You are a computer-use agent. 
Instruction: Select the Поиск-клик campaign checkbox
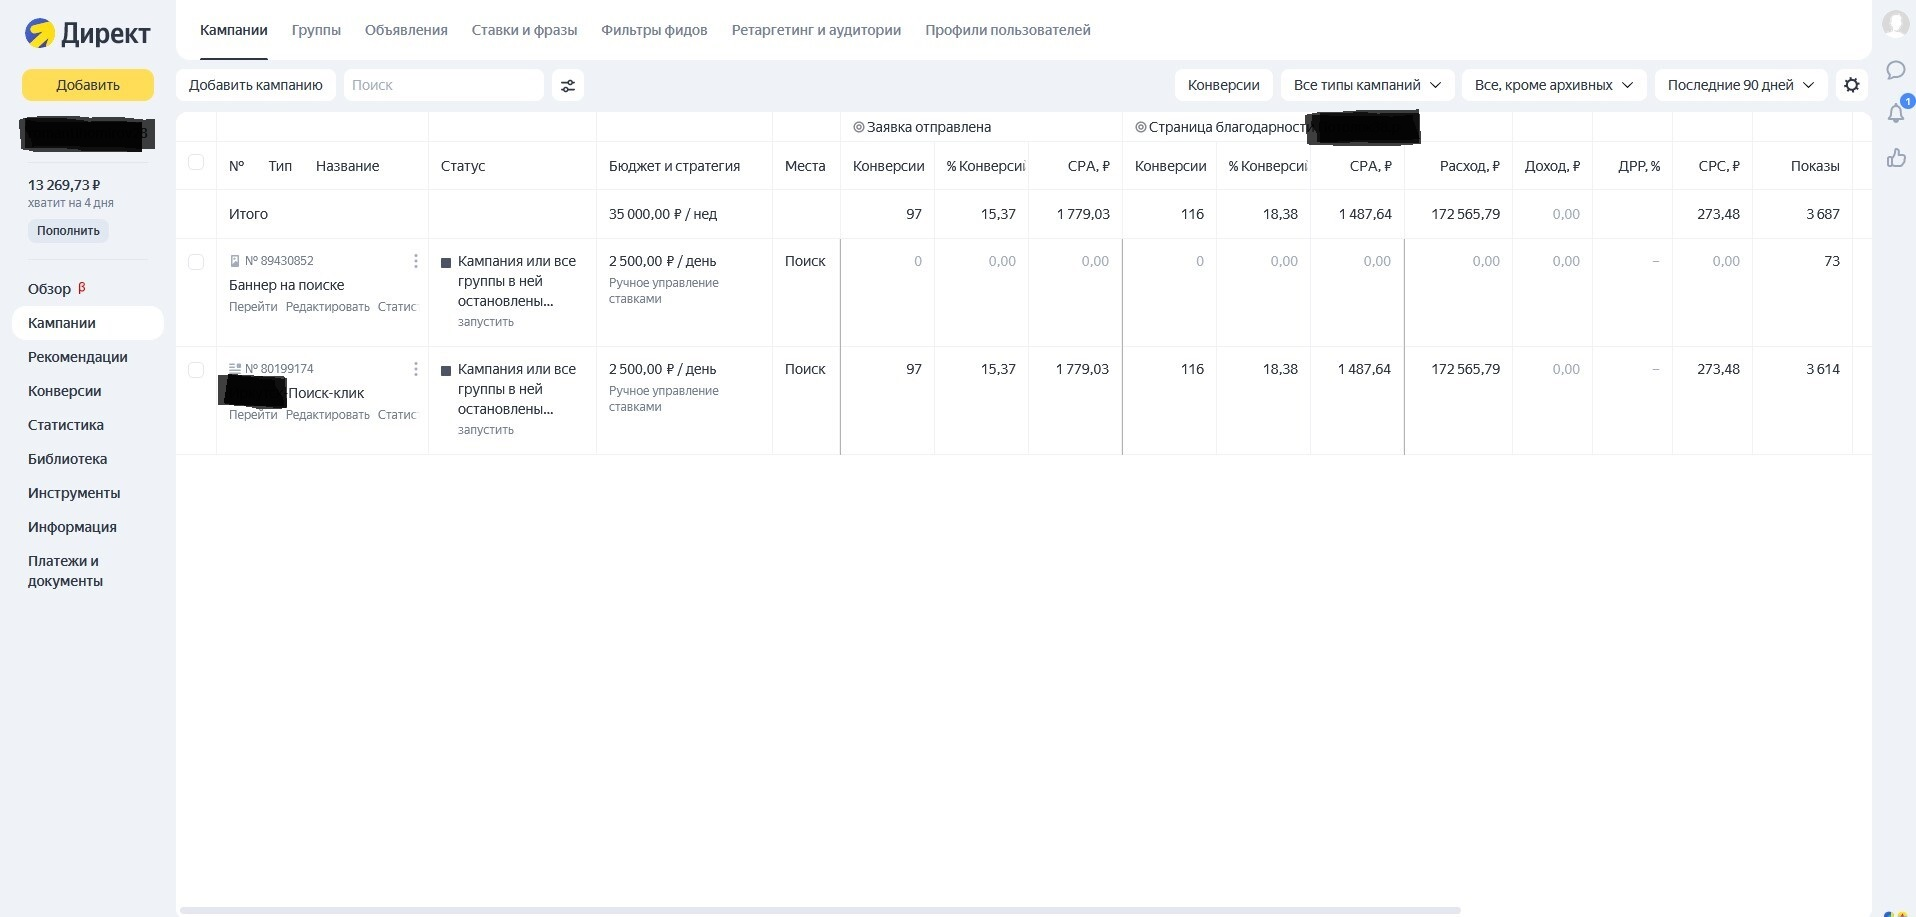pos(196,370)
